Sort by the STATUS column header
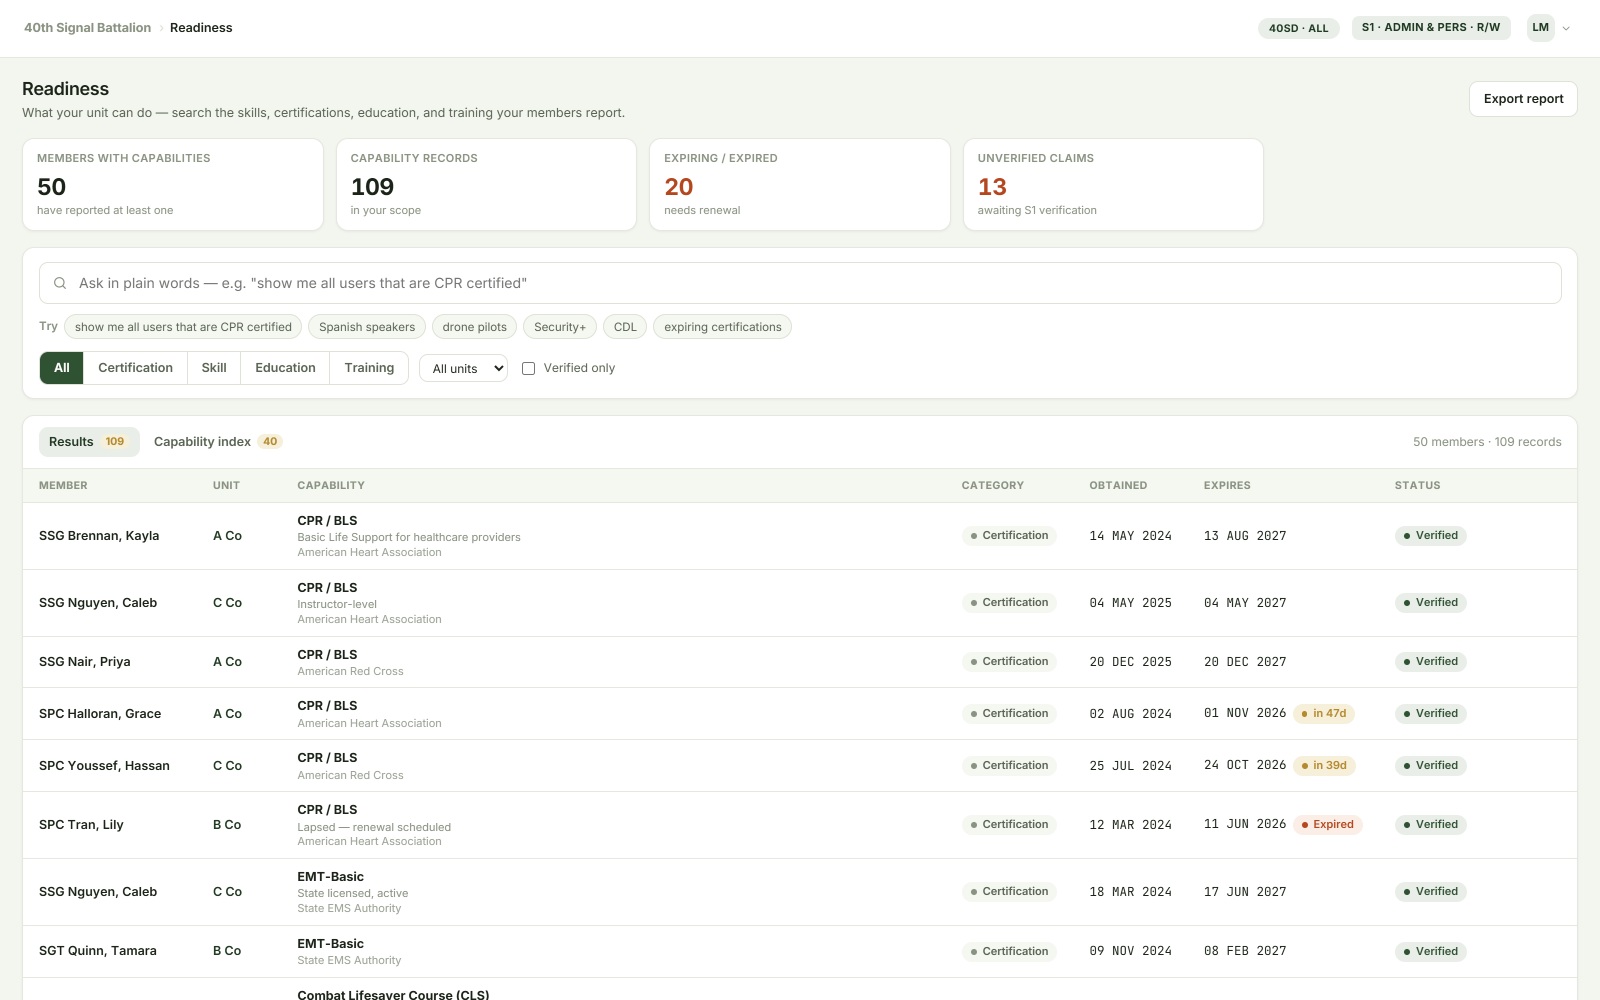Screen dimensions: 1600x1000 1418,486
